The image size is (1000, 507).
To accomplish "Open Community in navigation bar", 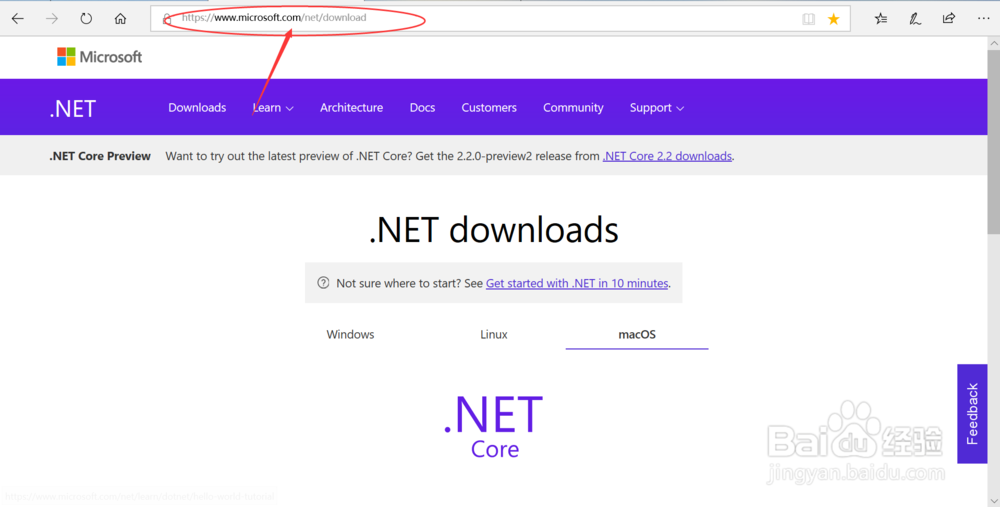I will tap(573, 108).
